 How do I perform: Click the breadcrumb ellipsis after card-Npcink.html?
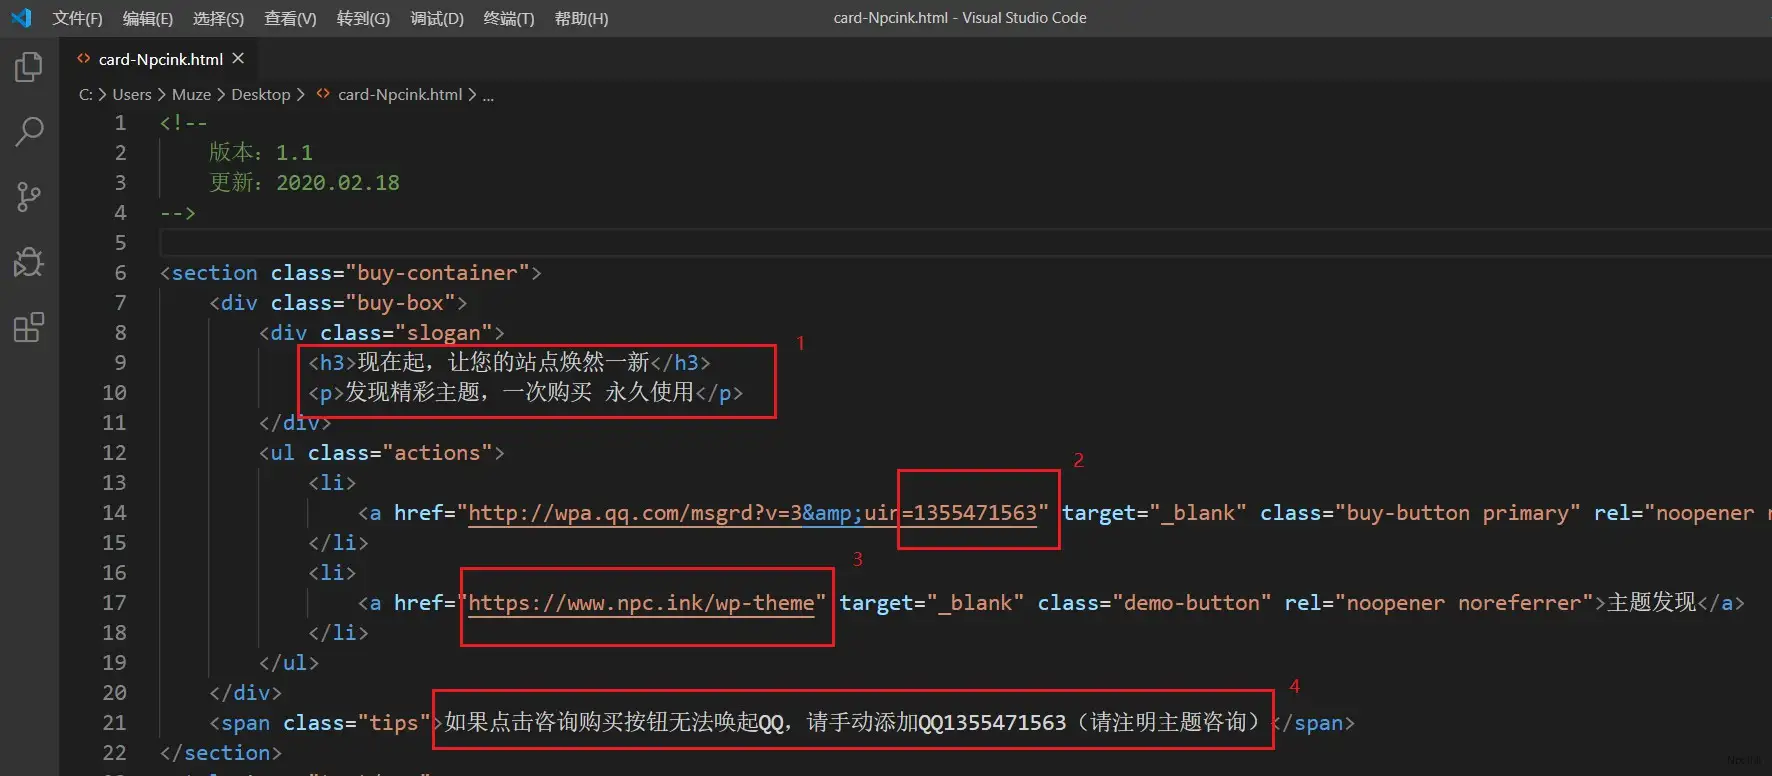(488, 95)
